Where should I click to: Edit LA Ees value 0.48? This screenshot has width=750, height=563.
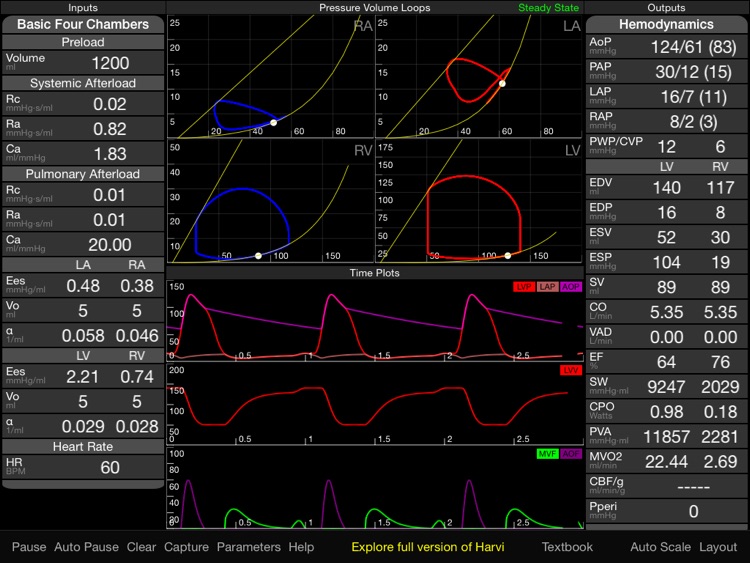pos(83,286)
